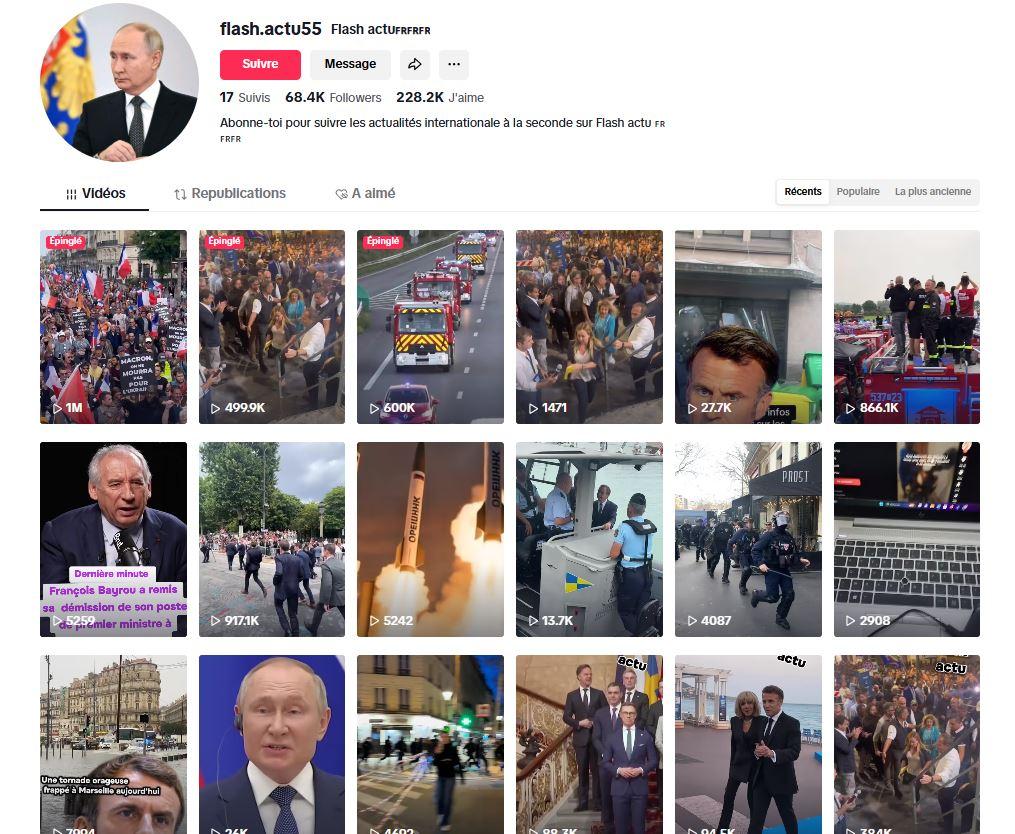Open the 68.4K Followers list
Screen dimensions: 1015x834
tap(333, 97)
